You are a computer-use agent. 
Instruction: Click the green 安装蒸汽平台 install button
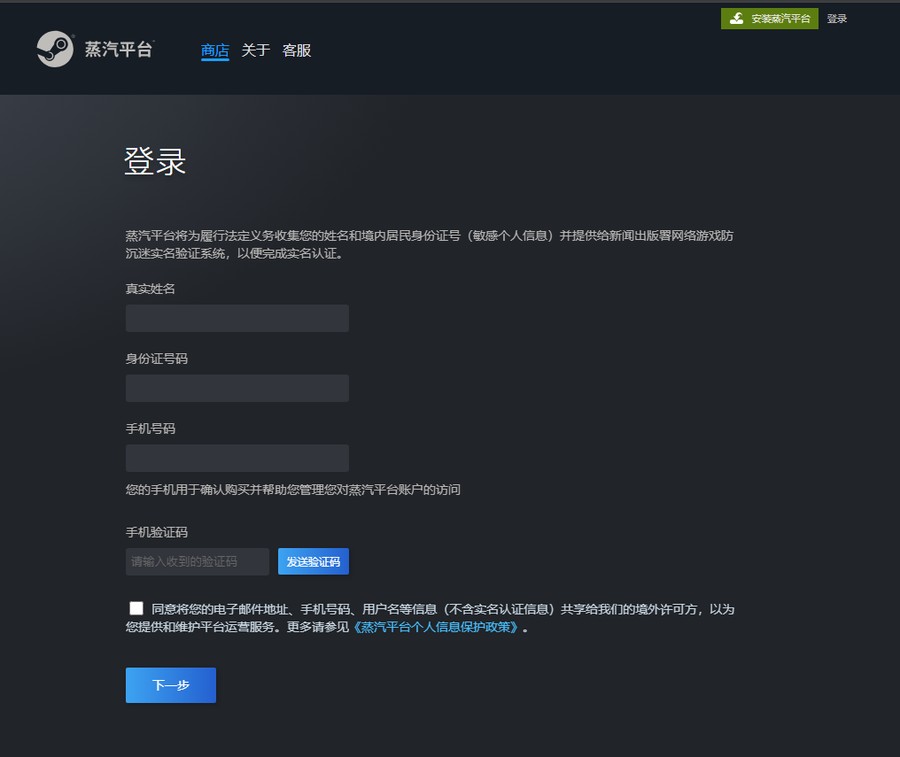click(x=769, y=19)
